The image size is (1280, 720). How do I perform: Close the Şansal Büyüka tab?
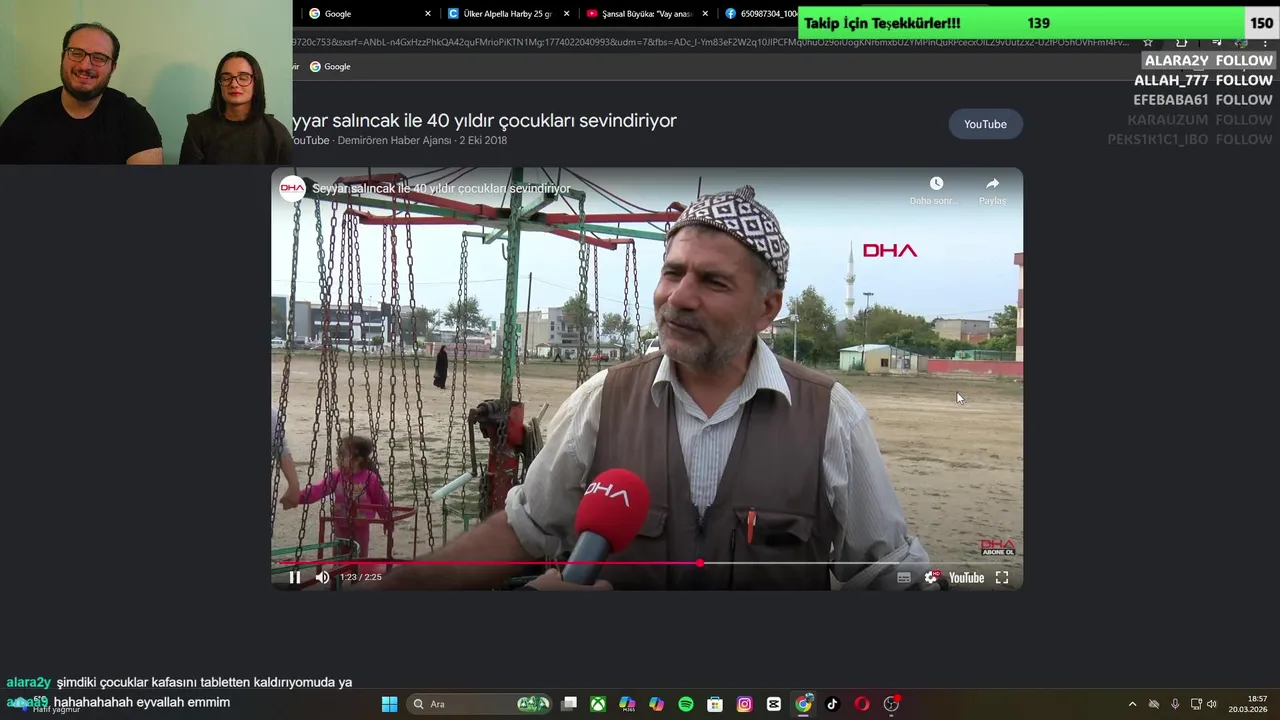(x=705, y=14)
